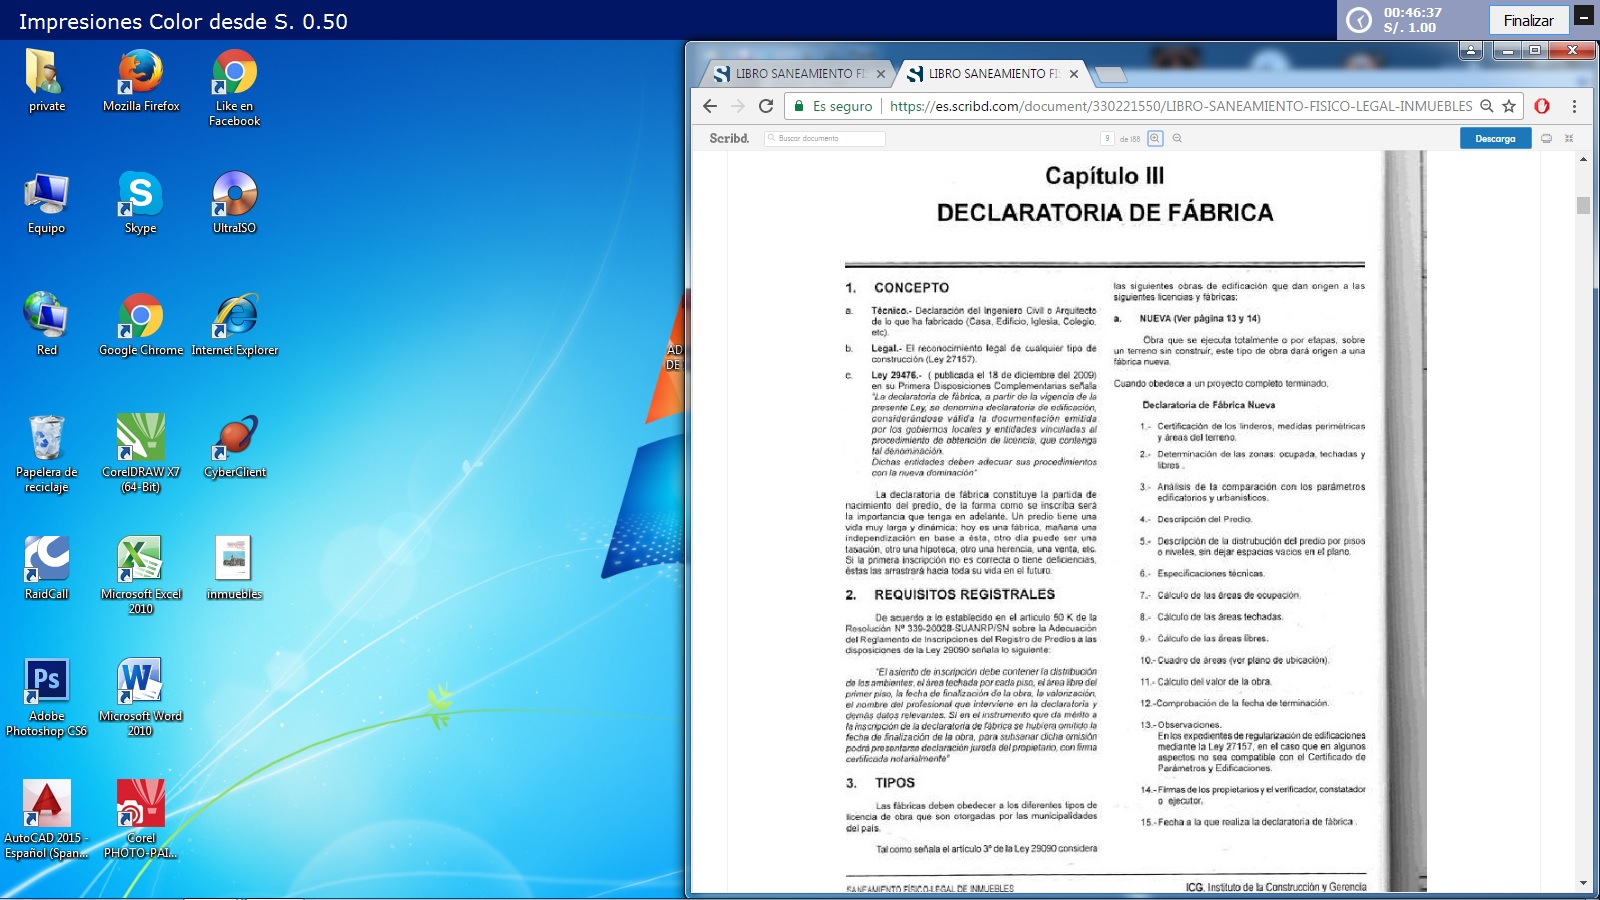Click the browser vertical scrollbar thumb
Viewport: 1600px width, 900px height.
(1583, 205)
